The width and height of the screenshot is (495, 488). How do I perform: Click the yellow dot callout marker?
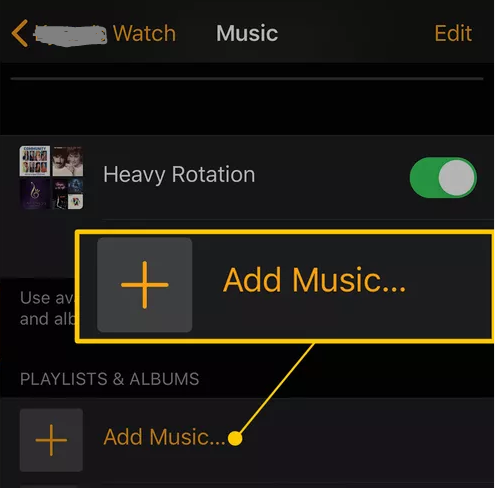click(235, 438)
